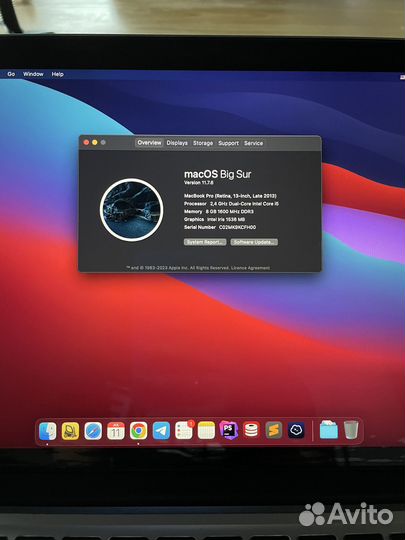Image resolution: width=405 pixels, height=540 pixels.
Task: Click the Memory 8 GB line
Action: (219, 211)
